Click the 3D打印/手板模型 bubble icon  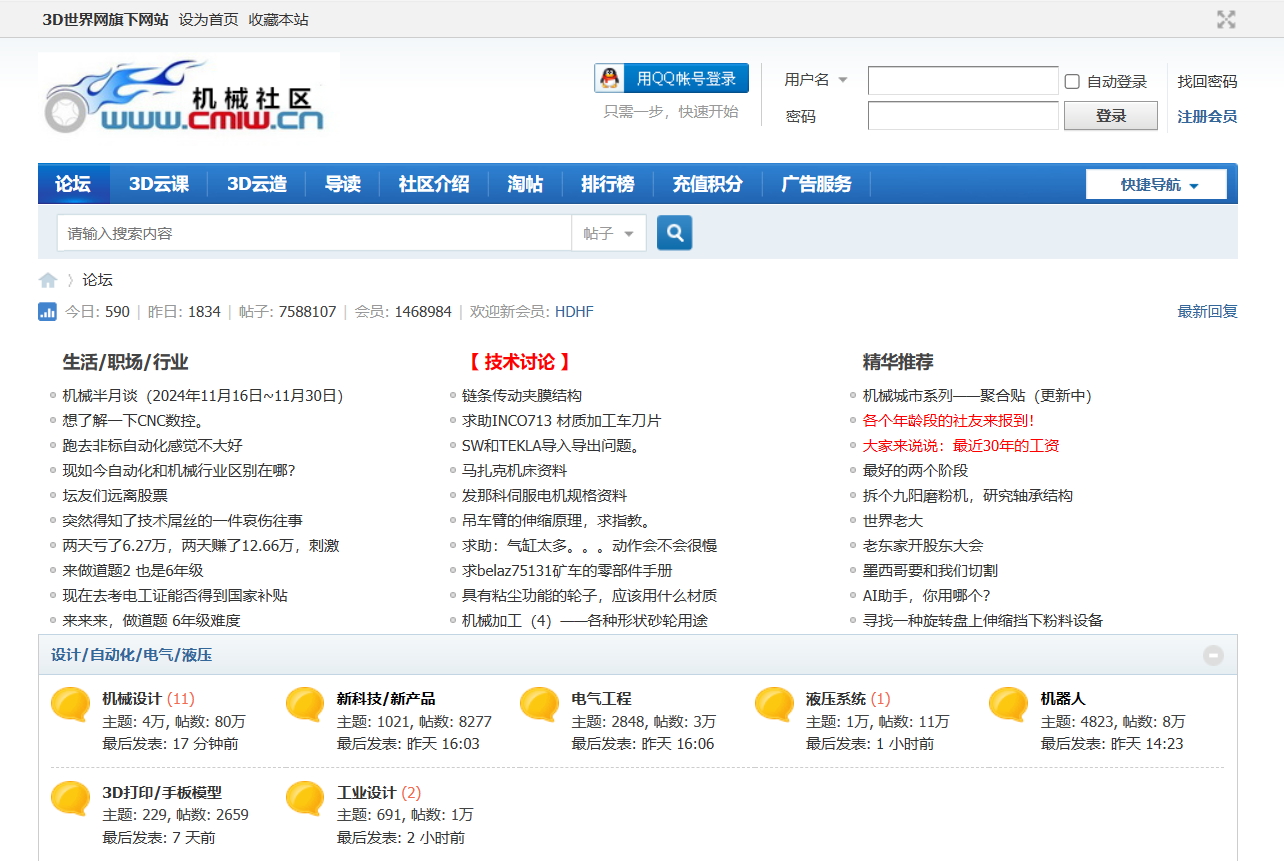tap(70, 799)
